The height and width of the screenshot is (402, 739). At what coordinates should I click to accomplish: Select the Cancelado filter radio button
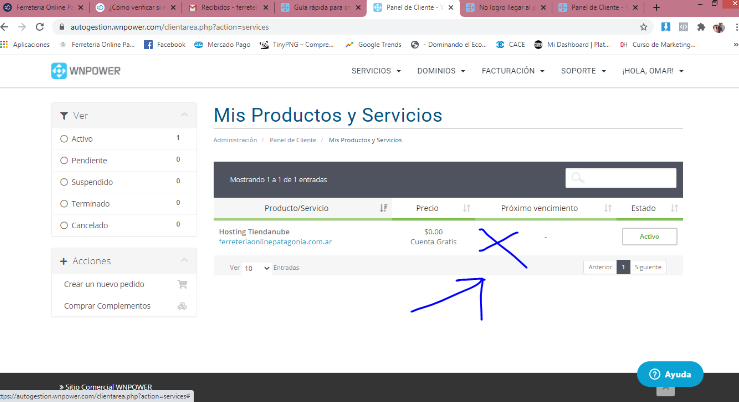(x=65, y=225)
